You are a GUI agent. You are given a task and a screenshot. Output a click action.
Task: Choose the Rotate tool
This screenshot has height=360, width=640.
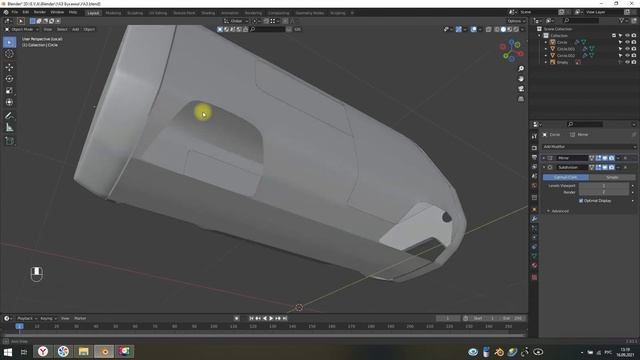pos(9,79)
